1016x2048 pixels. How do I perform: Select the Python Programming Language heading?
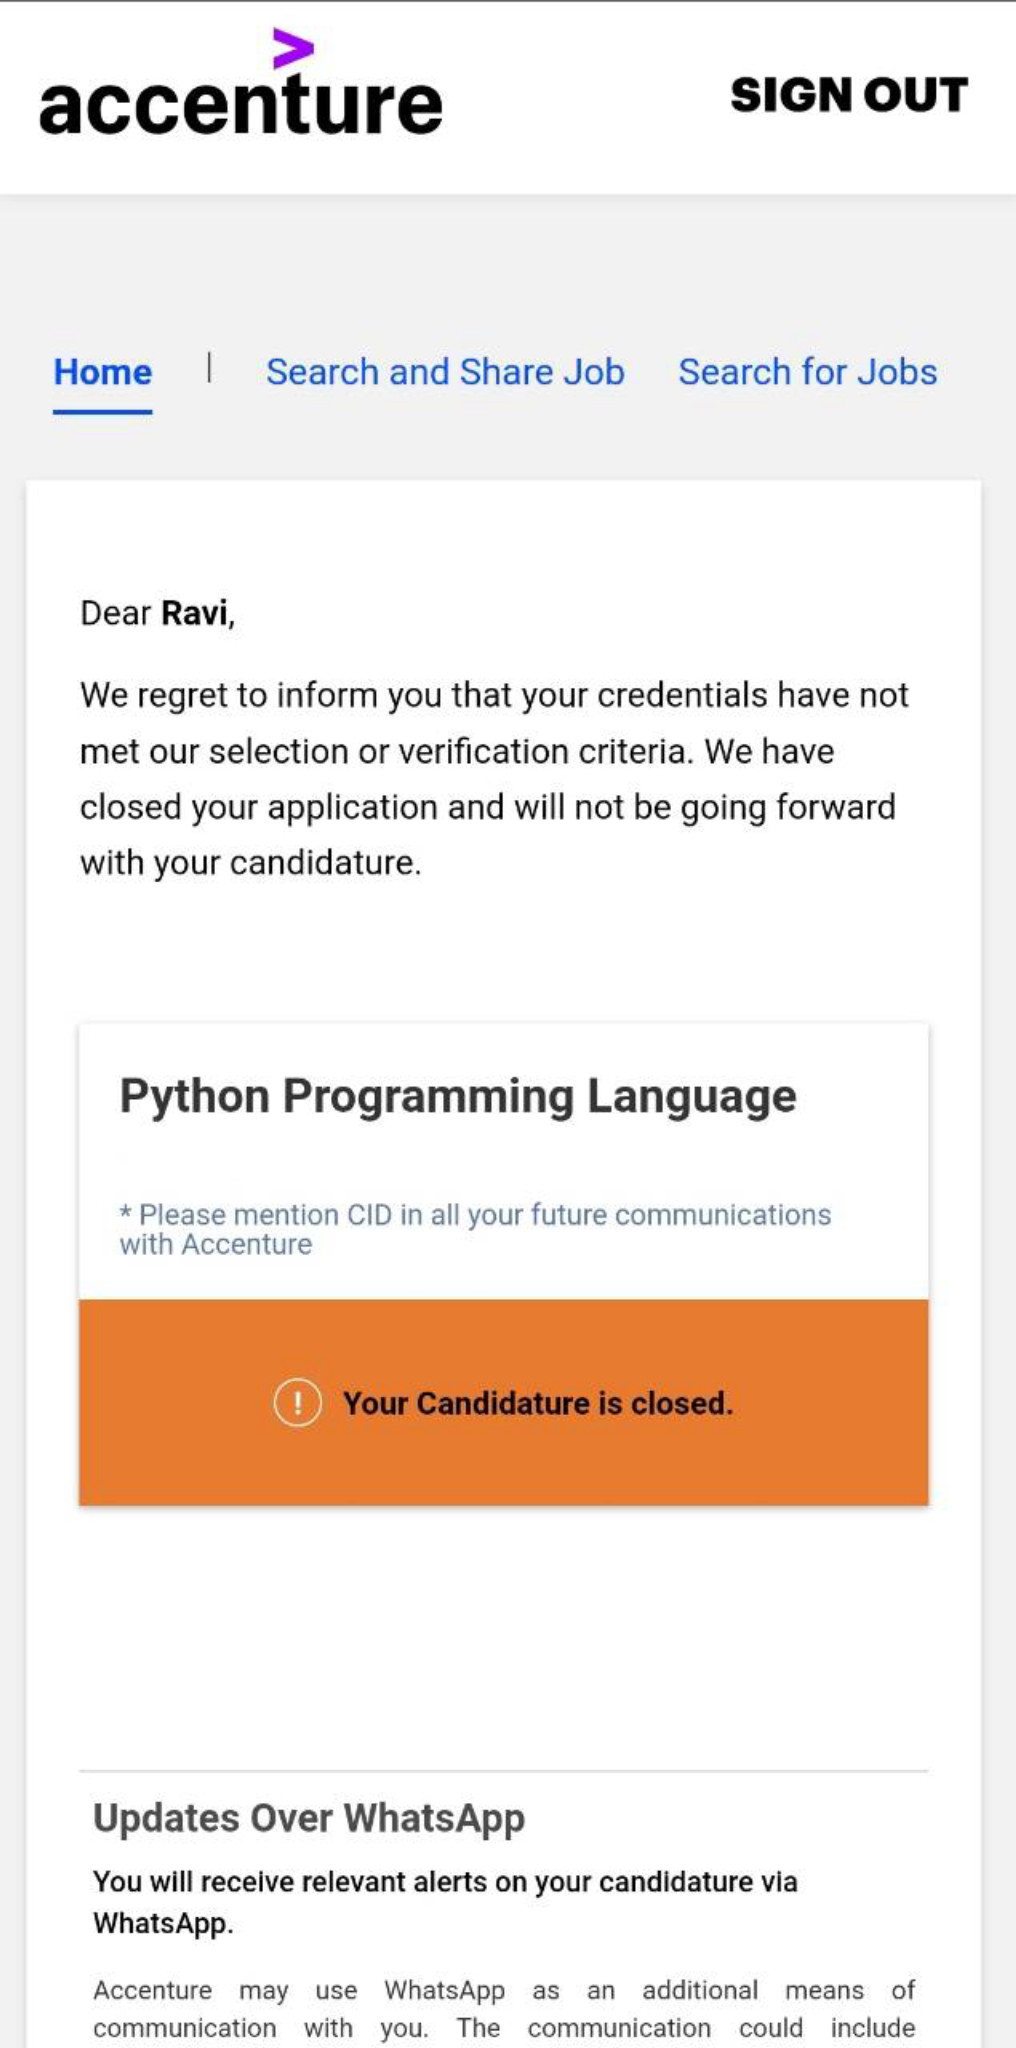tap(458, 1096)
